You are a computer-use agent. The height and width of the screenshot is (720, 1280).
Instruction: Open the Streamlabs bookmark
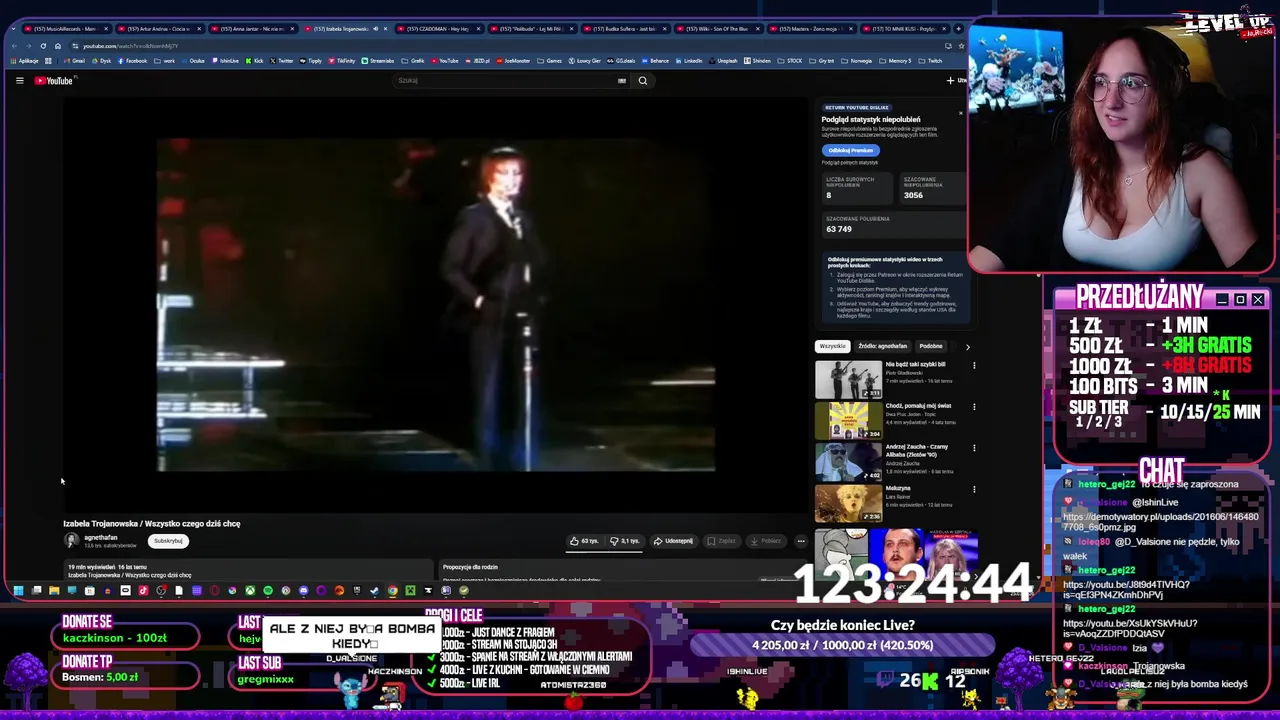pyautogui.click(x=378, y=61)
